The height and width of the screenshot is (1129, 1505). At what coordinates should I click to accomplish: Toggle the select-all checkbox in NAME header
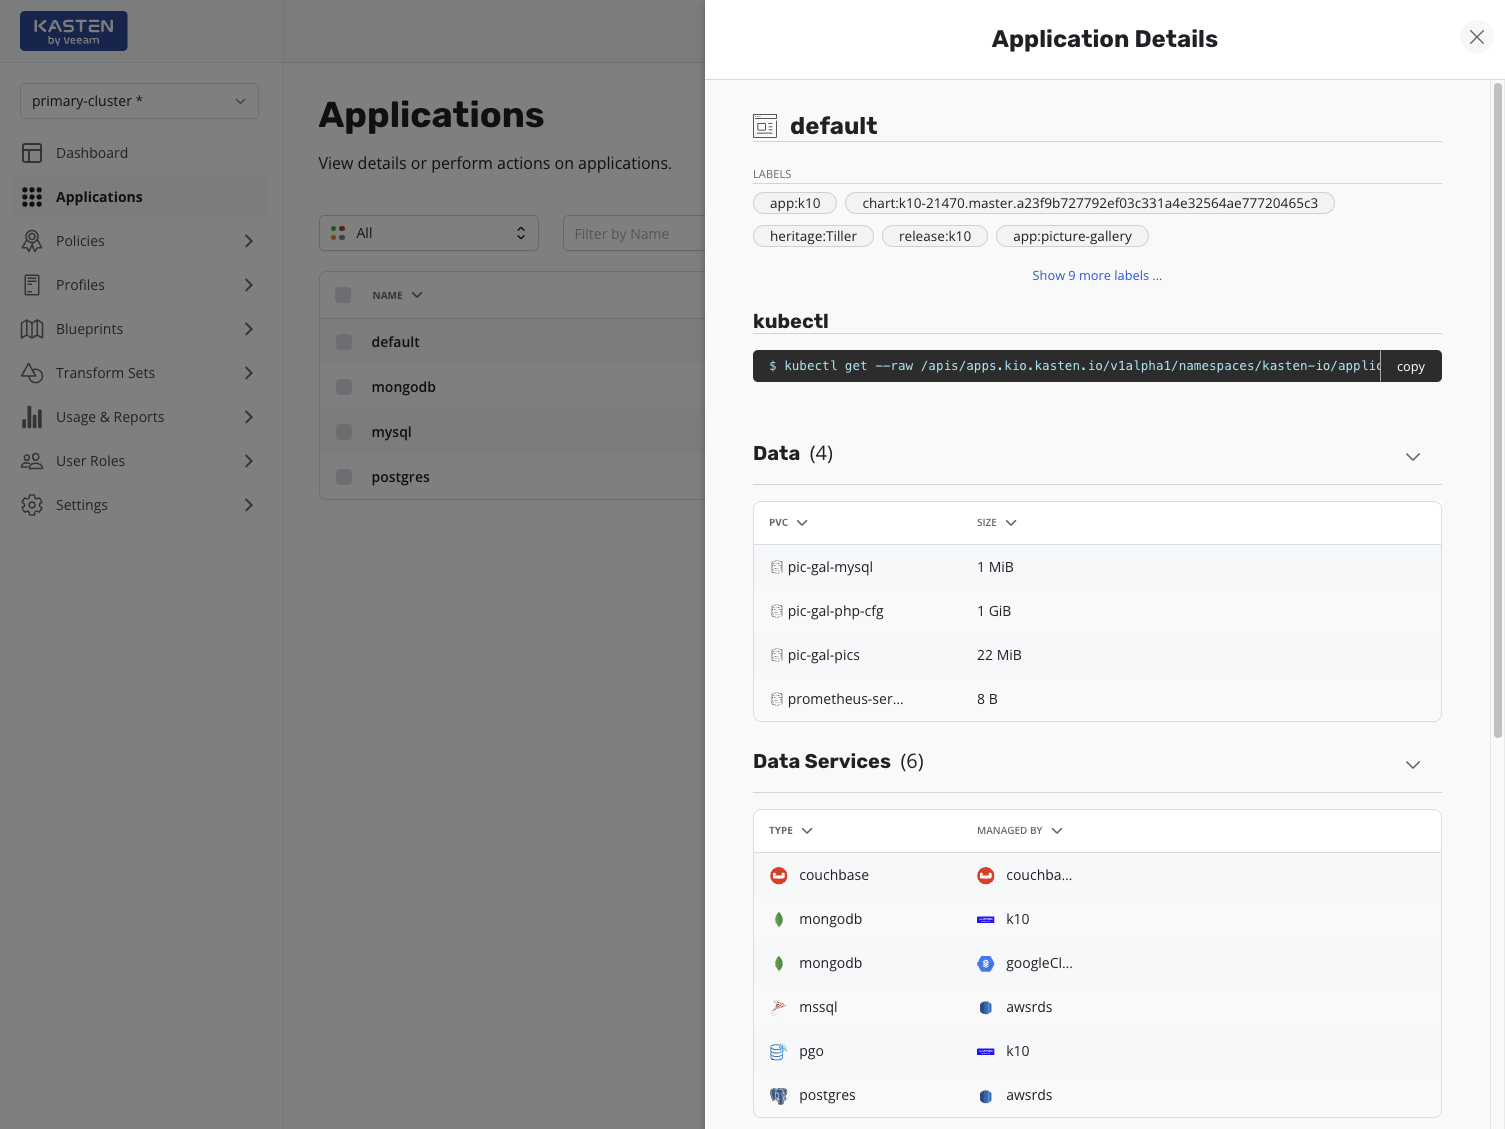click(343, 295)
